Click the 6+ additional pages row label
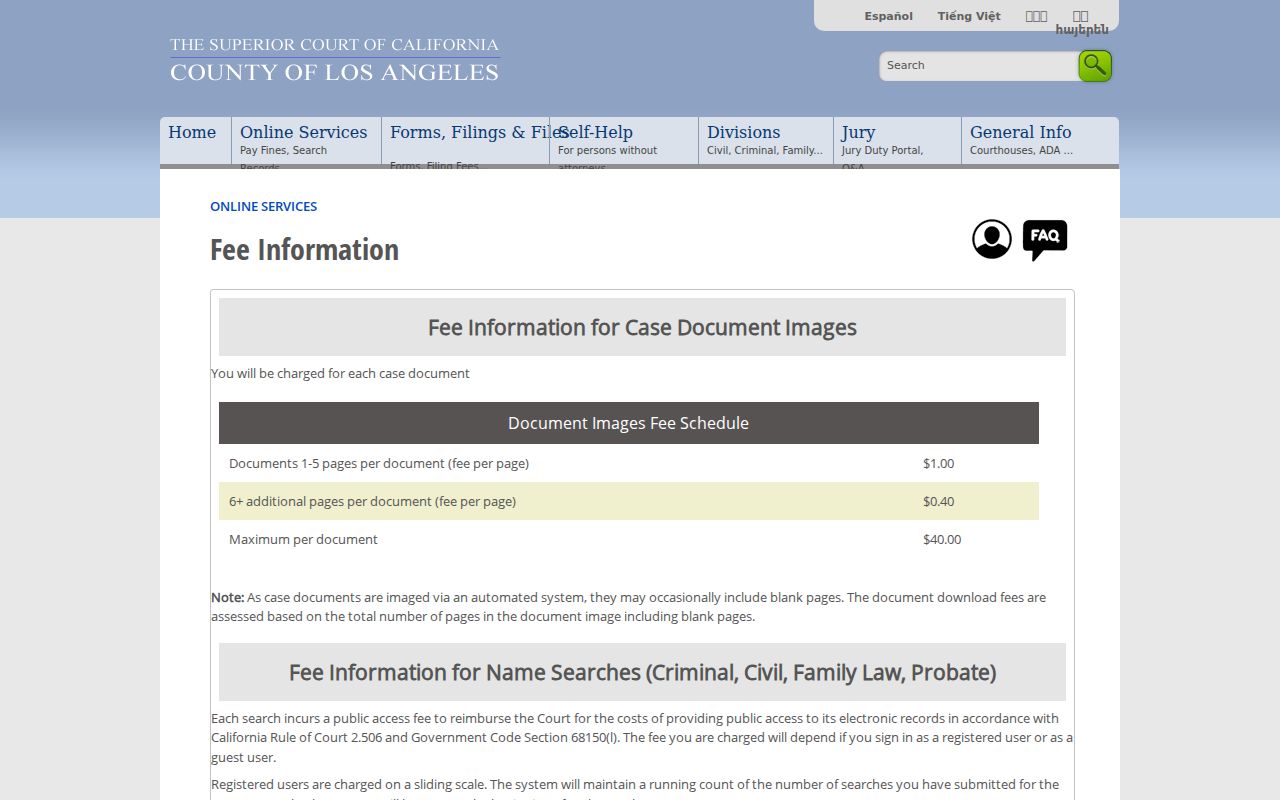This screenshot has height=800, width=1280. (x=372, y=501)
